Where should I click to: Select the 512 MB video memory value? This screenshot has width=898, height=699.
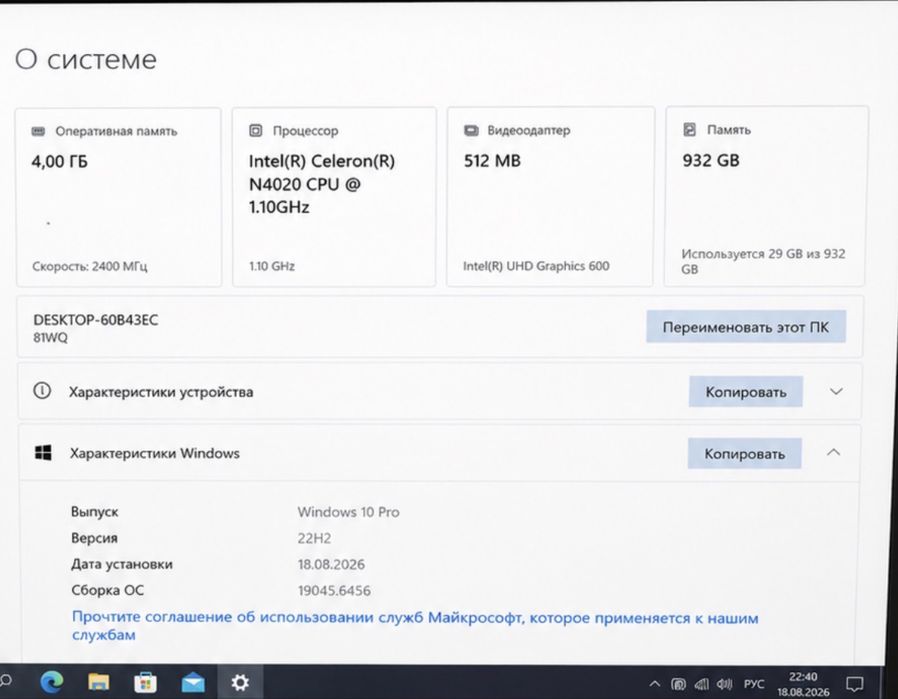(492, 161)
